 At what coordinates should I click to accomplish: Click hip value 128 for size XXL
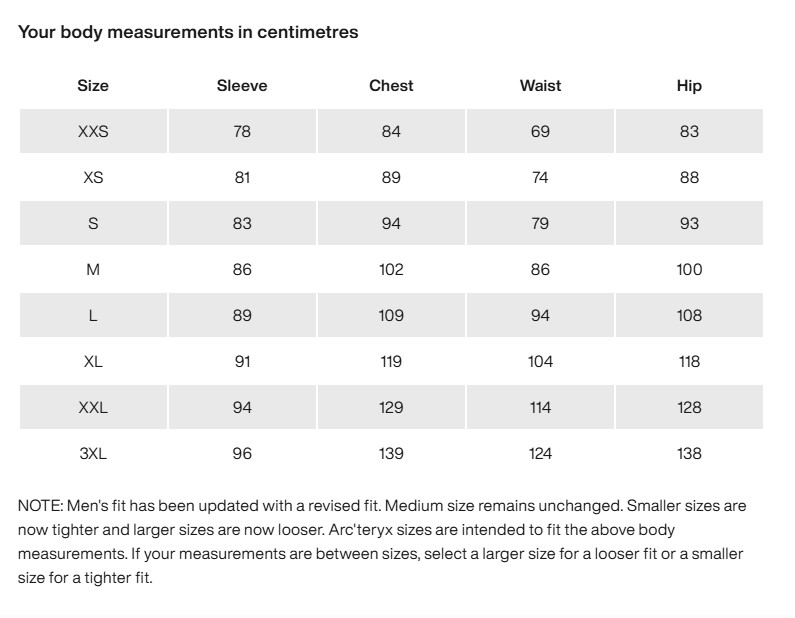(x=689, y=407)
